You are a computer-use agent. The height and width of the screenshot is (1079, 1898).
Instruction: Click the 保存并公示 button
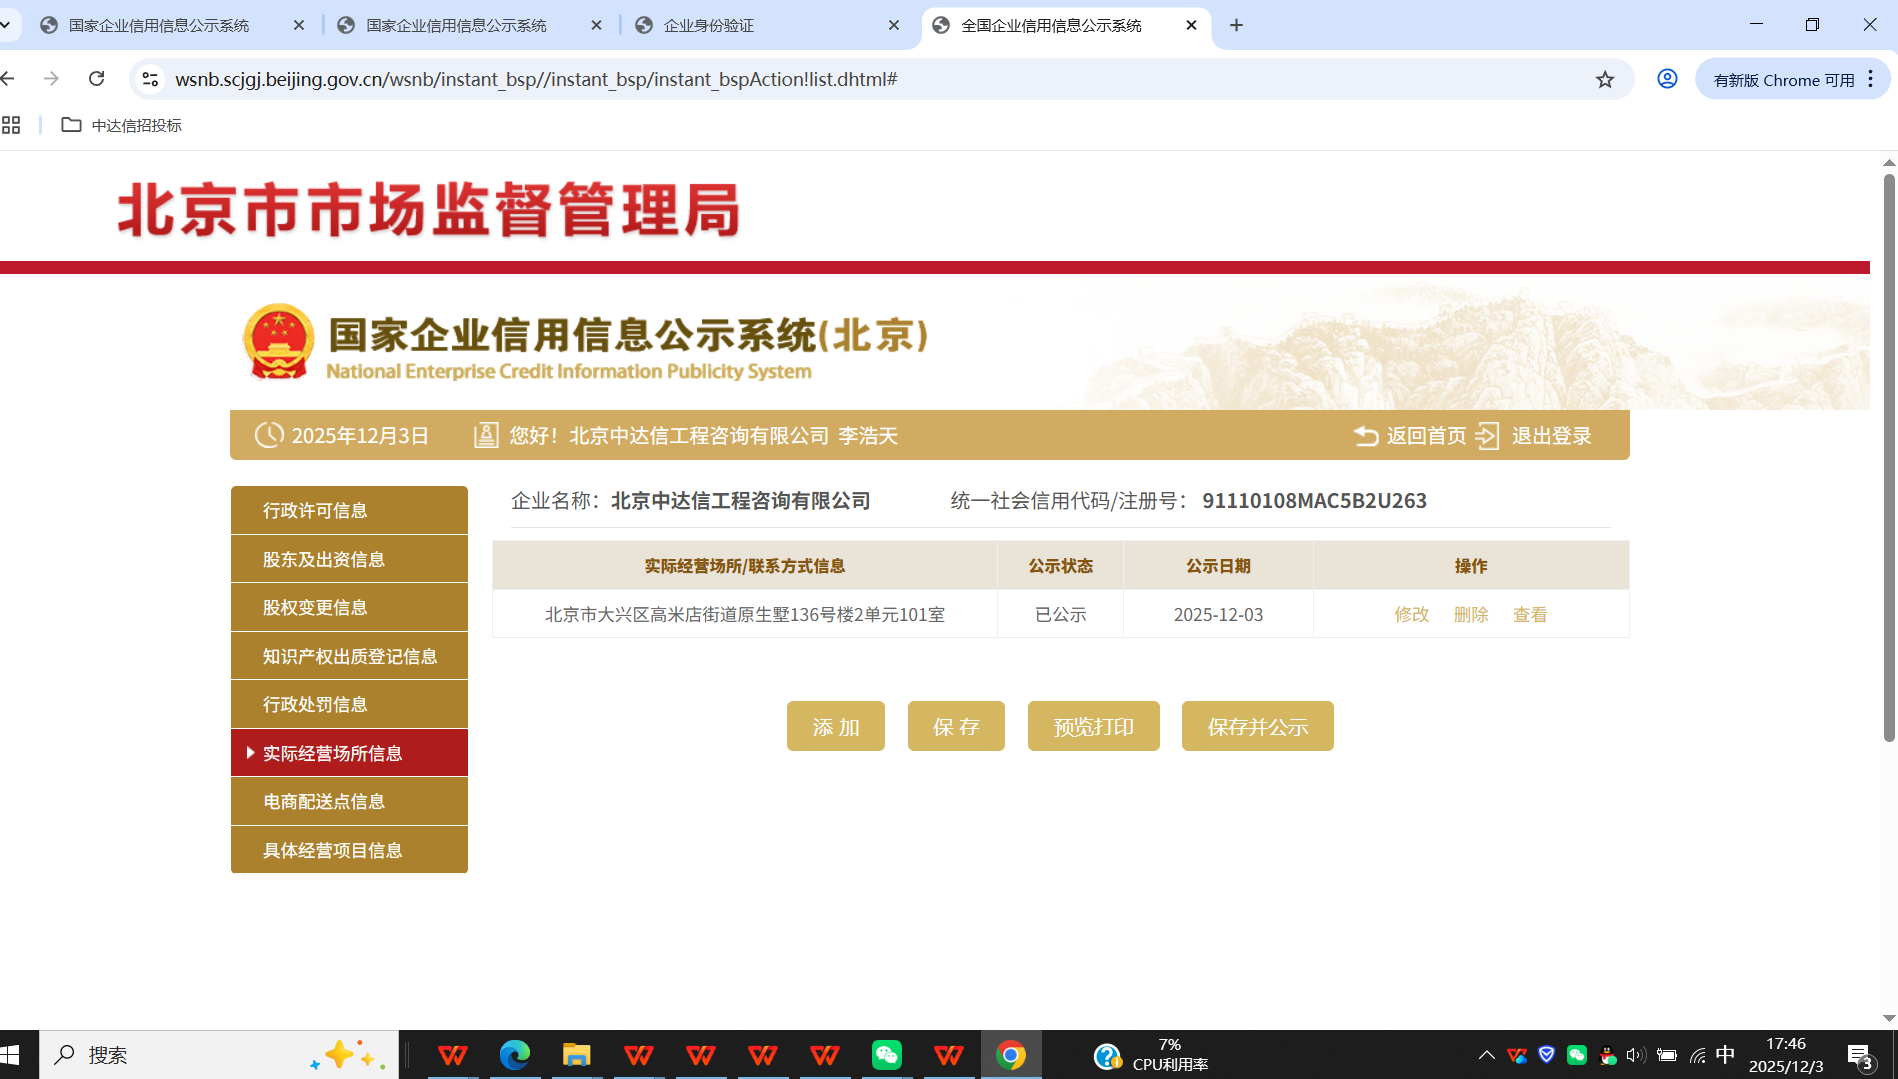pos(1258,726)
